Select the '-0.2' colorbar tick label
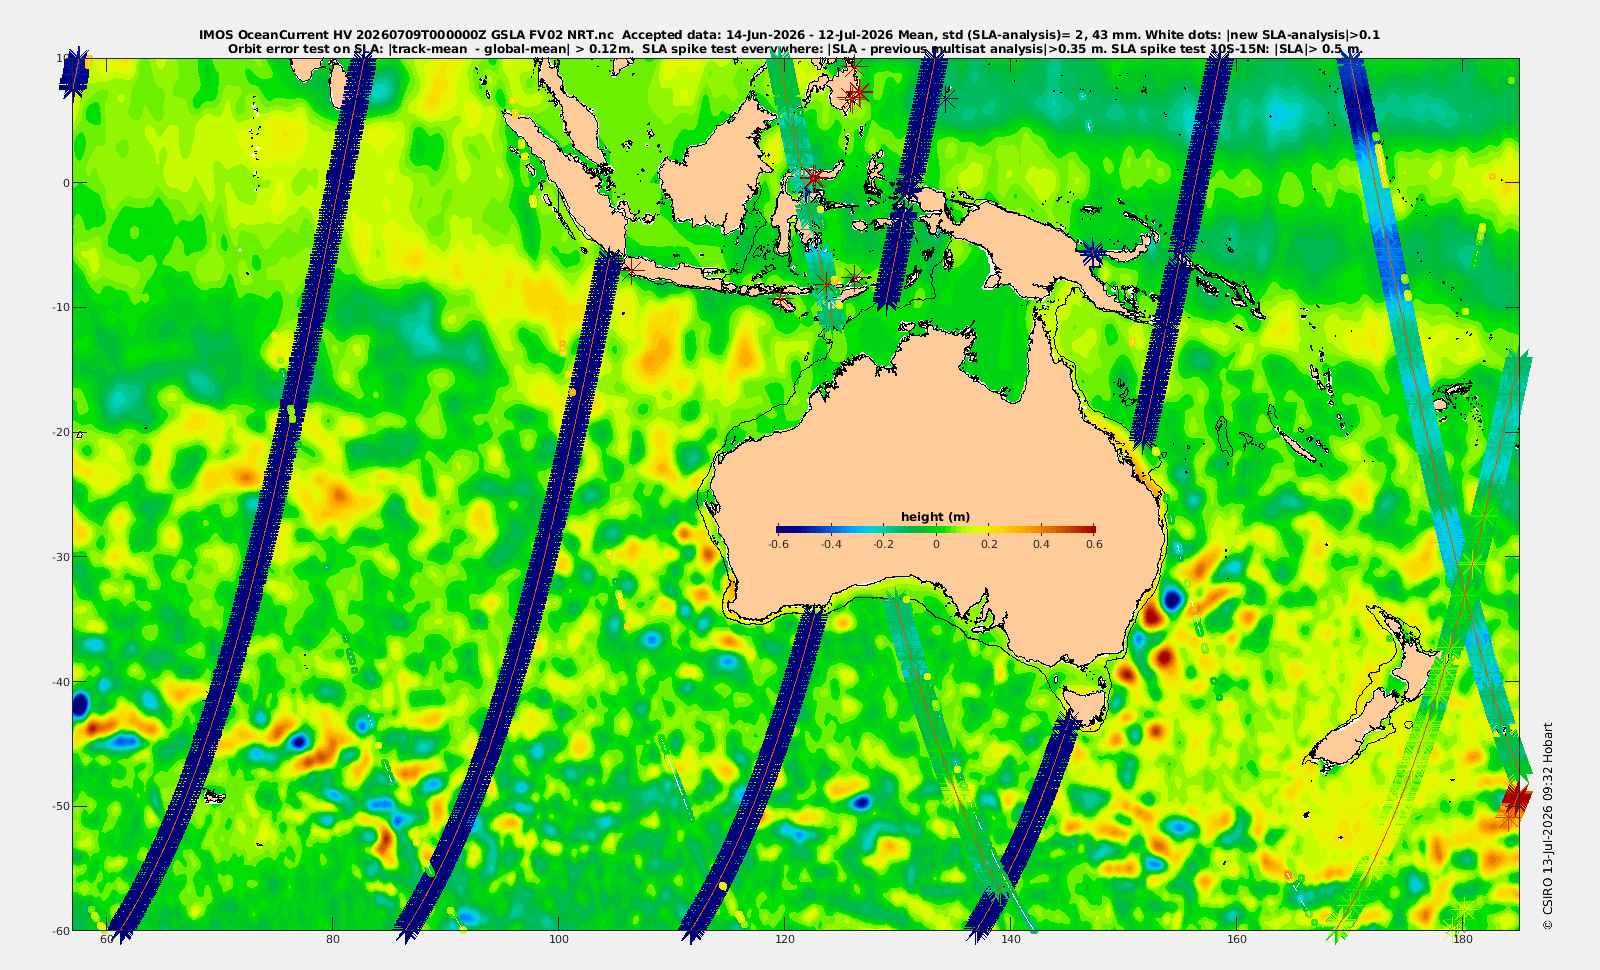 (883, 545)
